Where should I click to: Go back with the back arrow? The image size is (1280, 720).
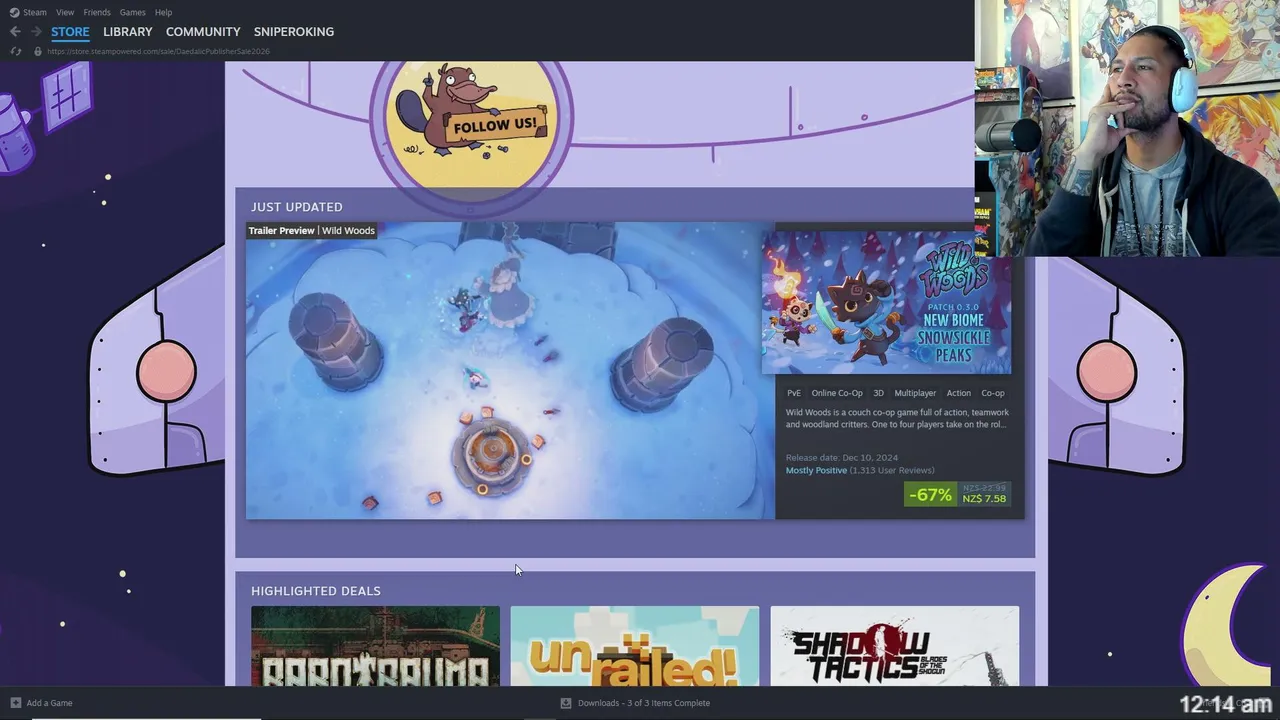click(15, 32)
